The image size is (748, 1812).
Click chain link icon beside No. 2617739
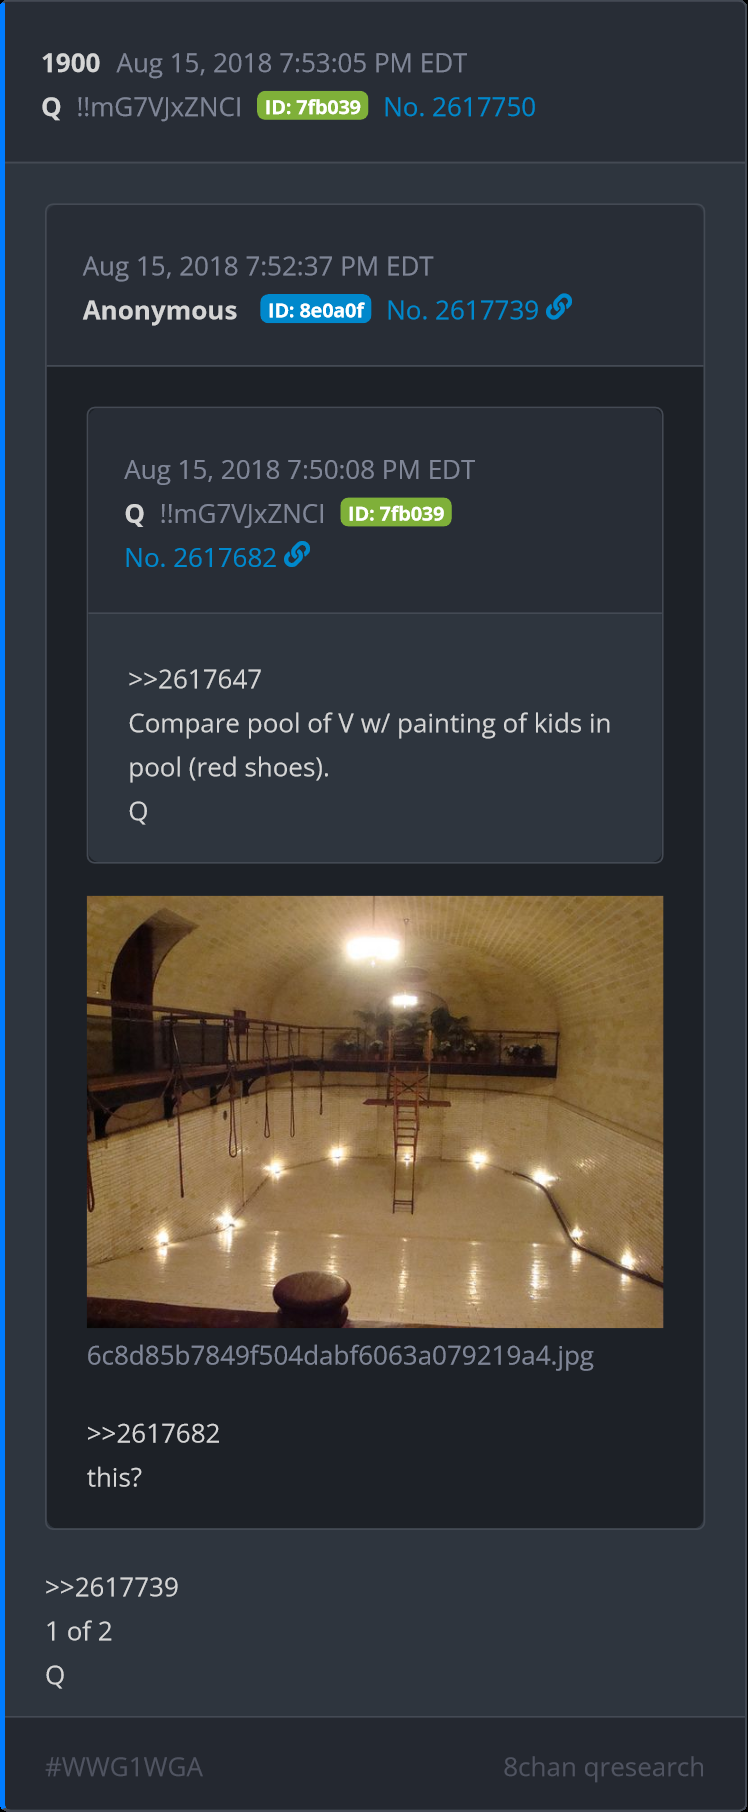pos(559,307)
